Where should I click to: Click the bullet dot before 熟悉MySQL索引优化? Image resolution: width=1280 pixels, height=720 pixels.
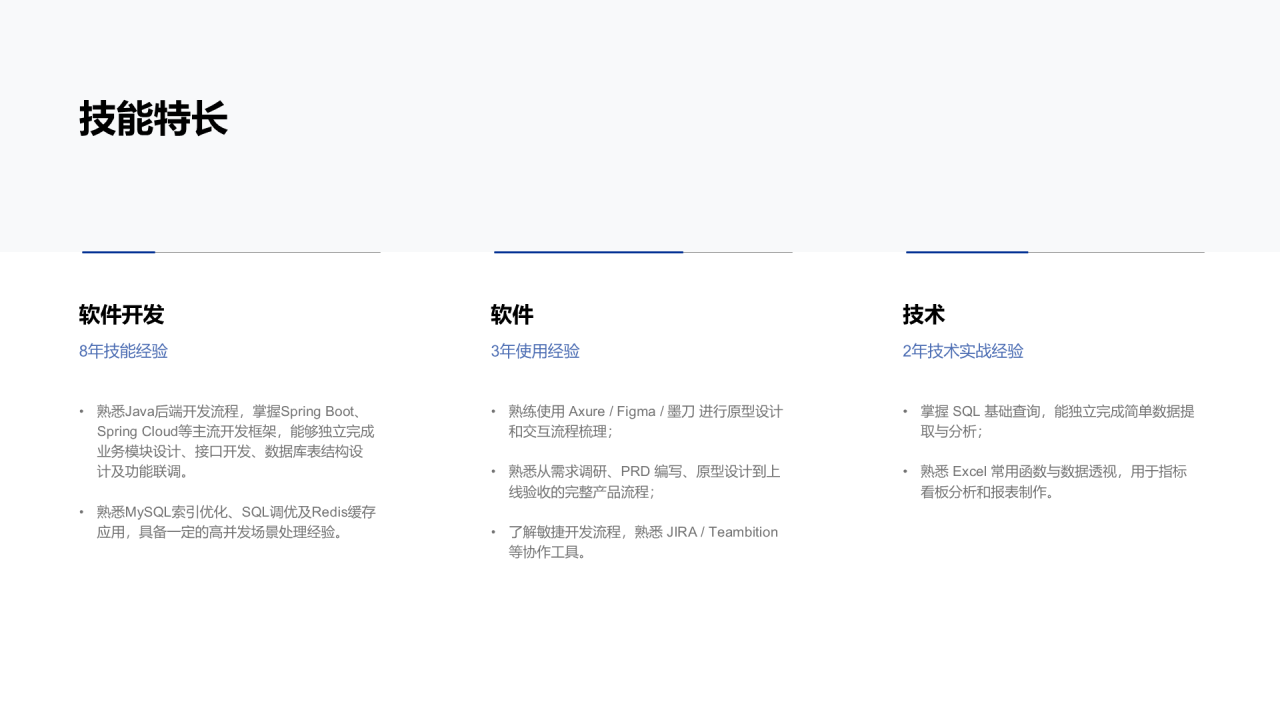pyautogui.click(x=82, y=512)
